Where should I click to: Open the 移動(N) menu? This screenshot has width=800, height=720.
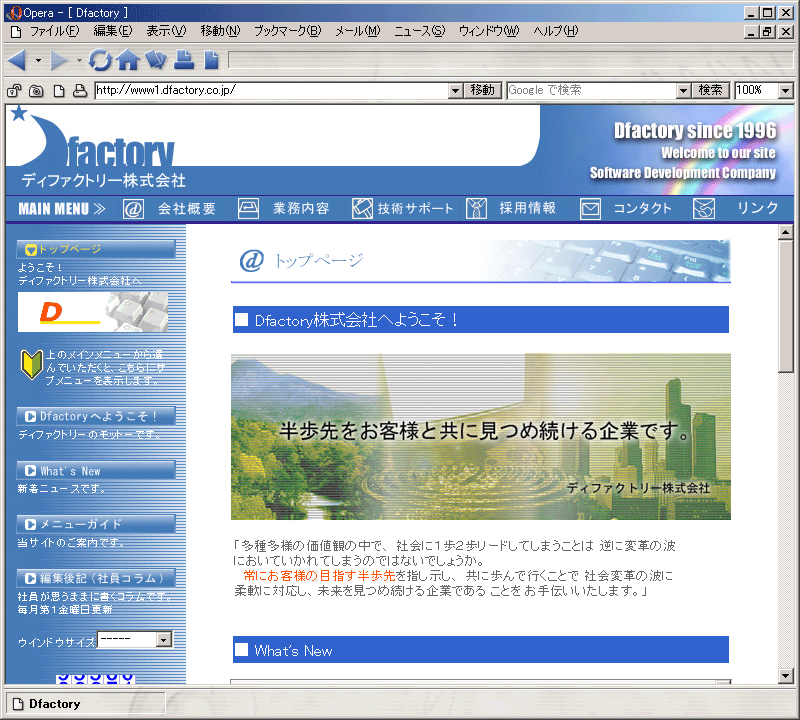pyautogui.click(x=220, y=32)
